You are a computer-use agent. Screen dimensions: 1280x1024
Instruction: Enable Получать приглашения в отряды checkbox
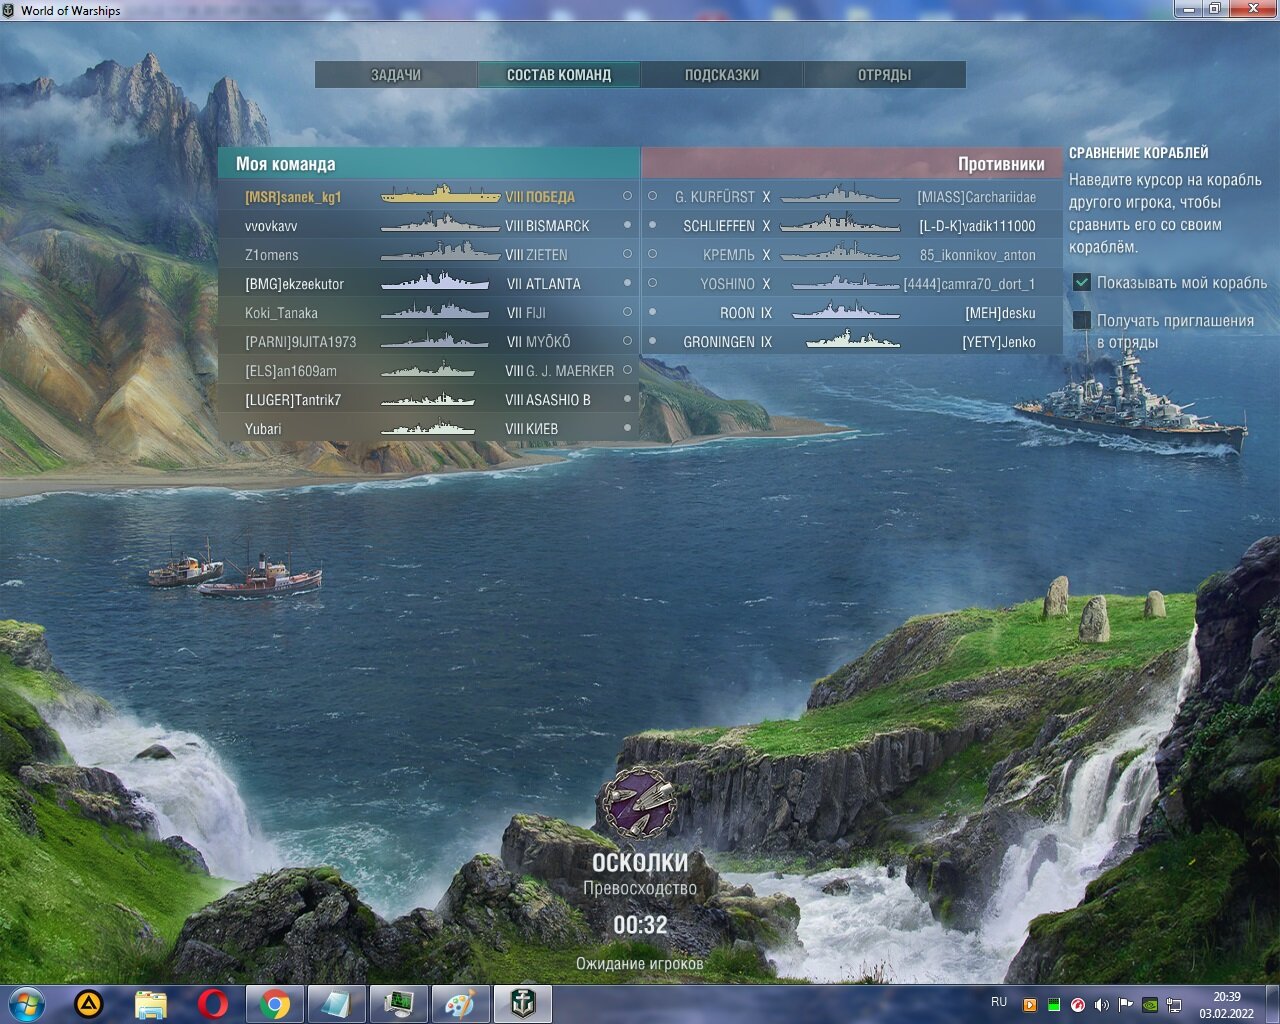[x=1082, y=320]
